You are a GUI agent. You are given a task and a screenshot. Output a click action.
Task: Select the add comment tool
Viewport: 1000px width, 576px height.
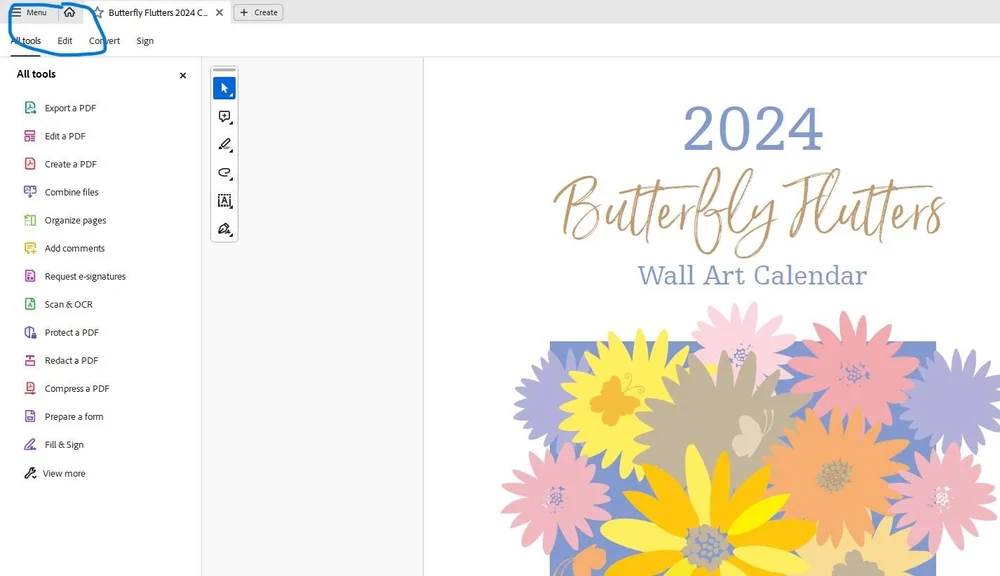click(224, 116)
